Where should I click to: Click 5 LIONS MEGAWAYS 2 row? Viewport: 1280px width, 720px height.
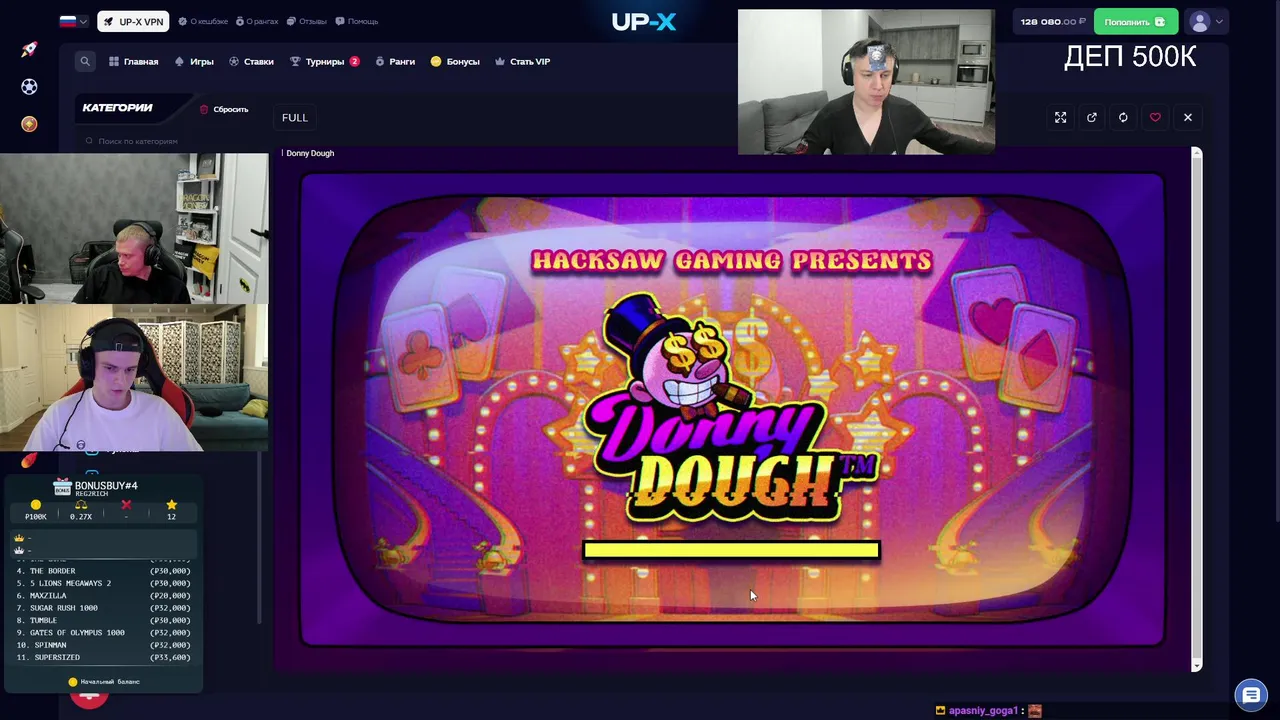pyautogui.click(x=104, y=583)
